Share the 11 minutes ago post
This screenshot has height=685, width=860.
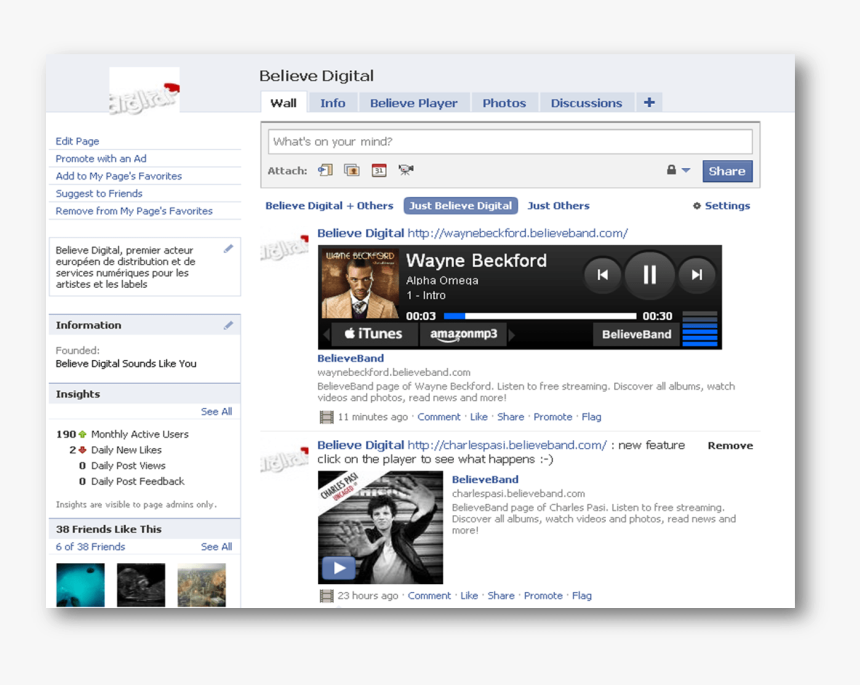coord(511,417)
